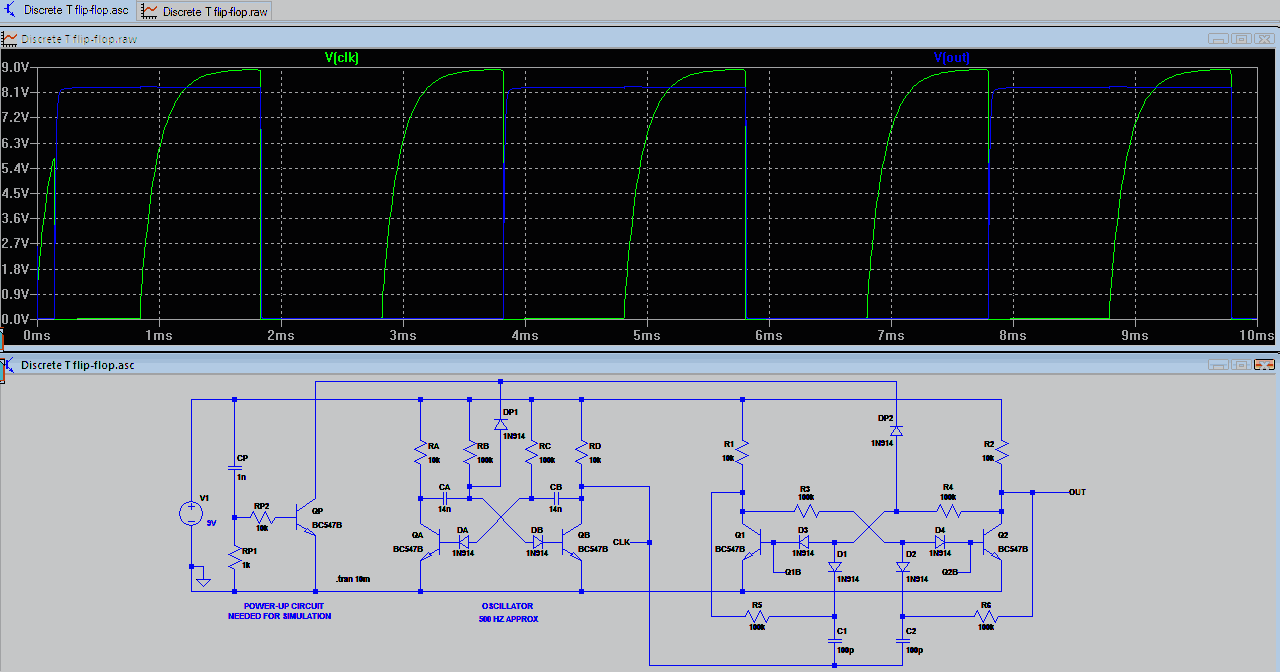
Task: Click the .tran 10m simulation directive
Action: click(353, 579)
